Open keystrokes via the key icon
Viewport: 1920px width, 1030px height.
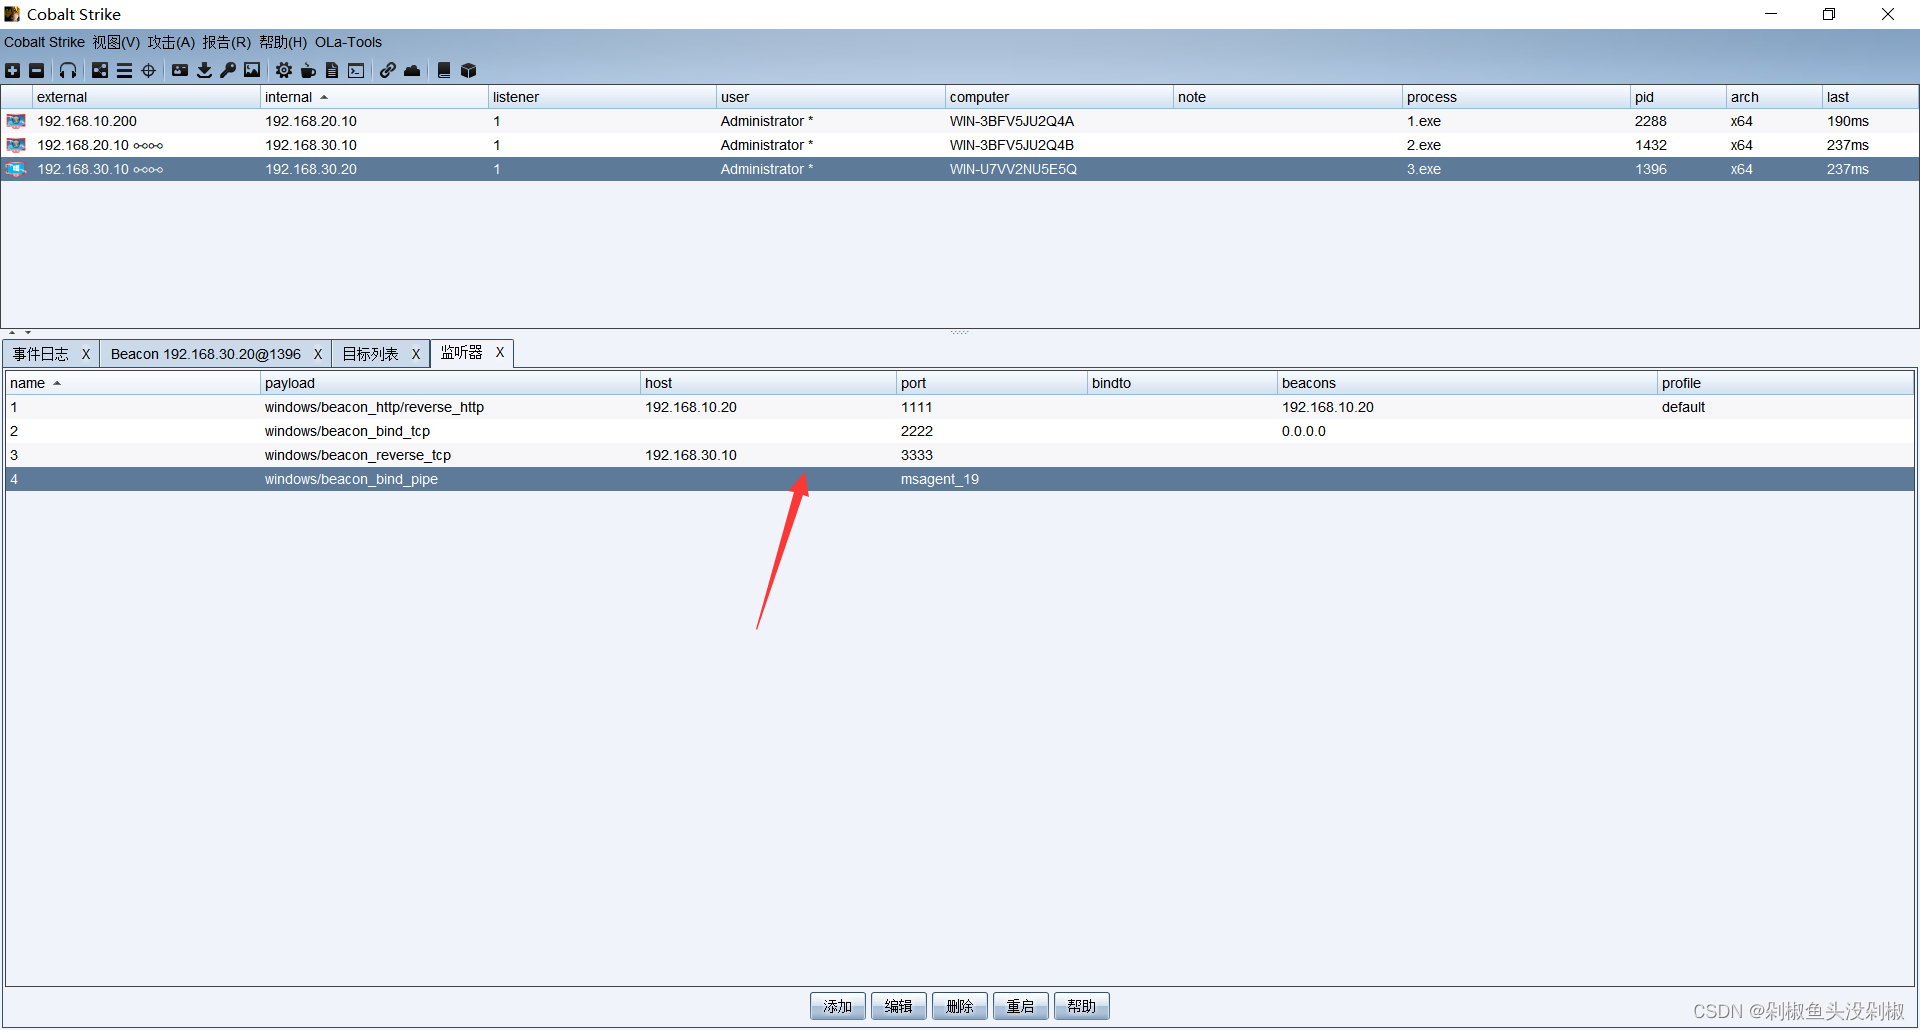pos(228,70)
